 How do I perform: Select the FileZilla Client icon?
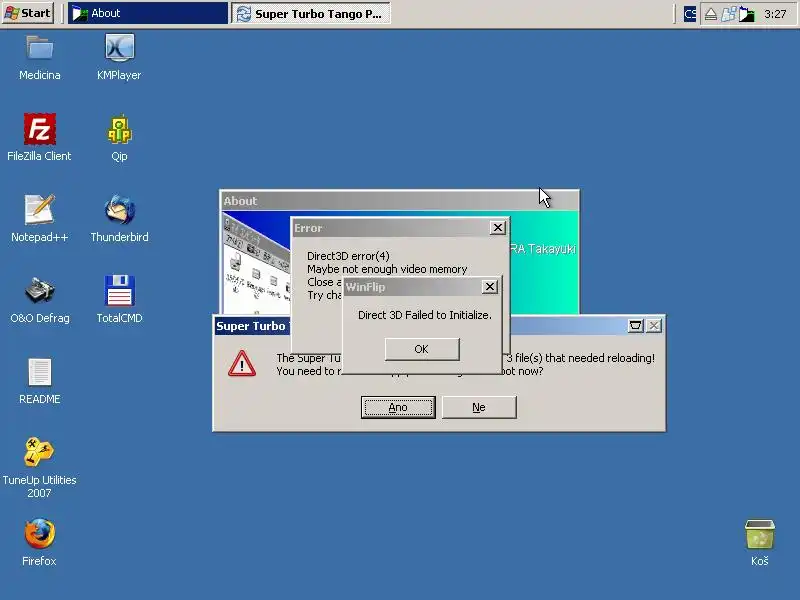(x=40, y=129)
